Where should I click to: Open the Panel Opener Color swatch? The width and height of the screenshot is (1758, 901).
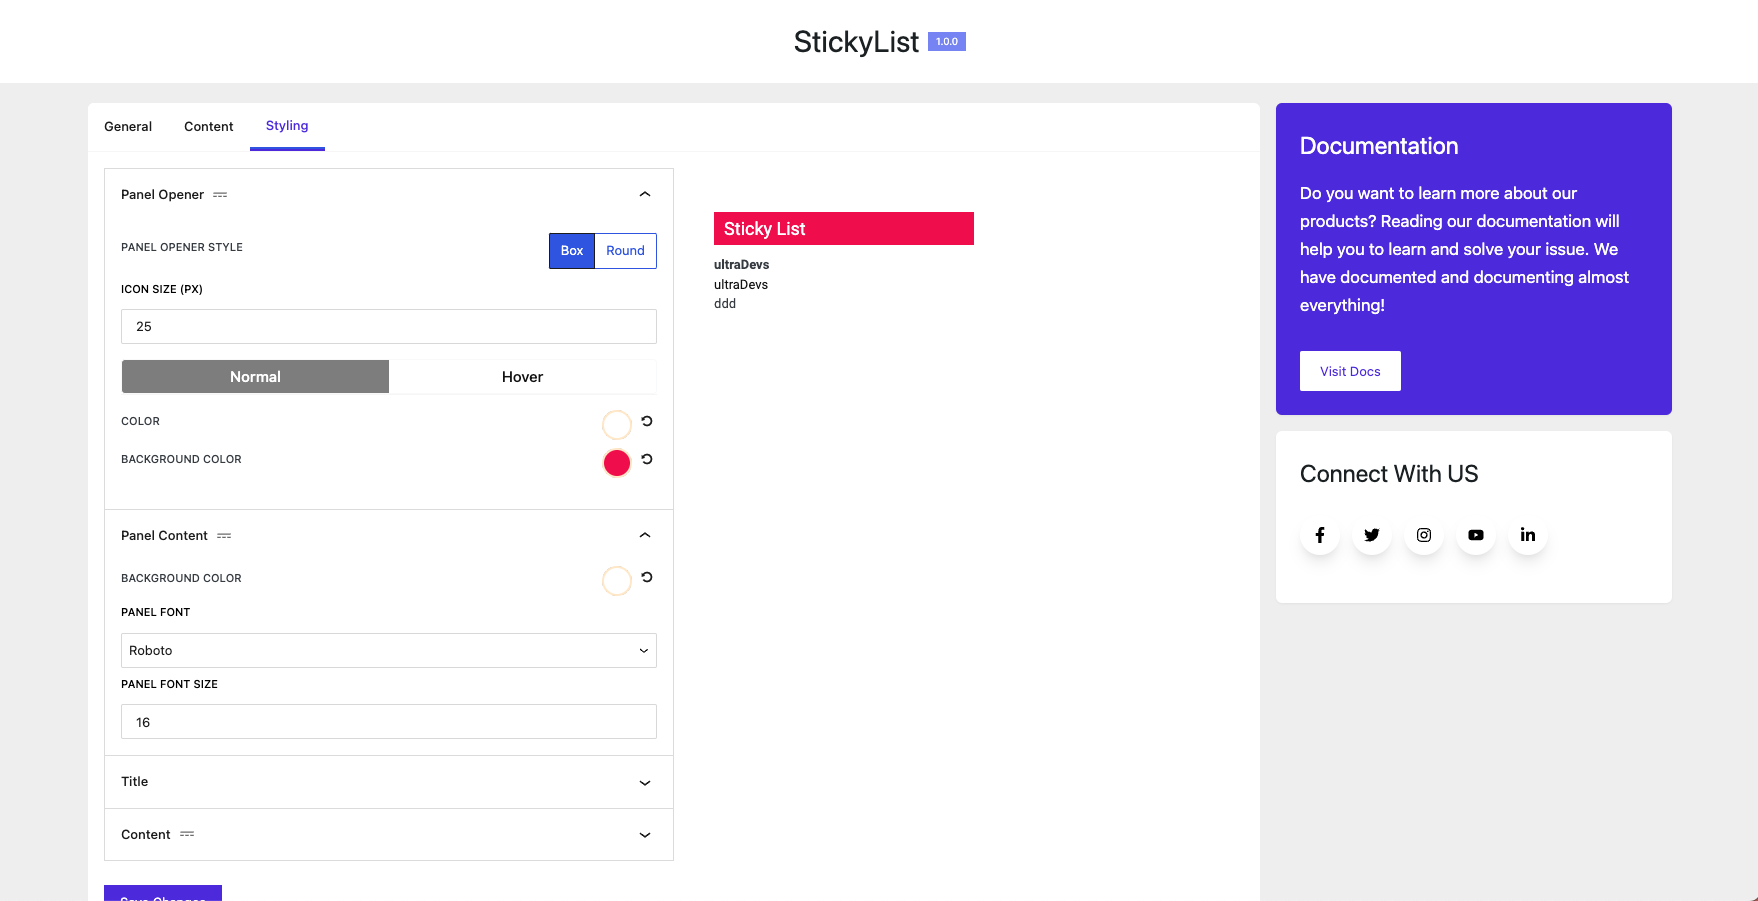(617, 425)
